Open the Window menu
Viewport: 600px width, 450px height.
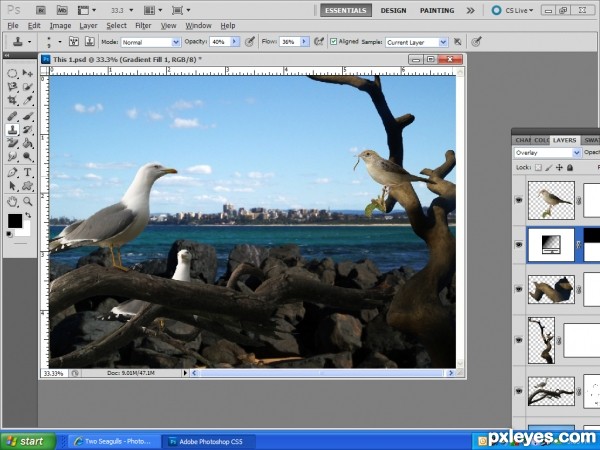click(x=198, y=26)
